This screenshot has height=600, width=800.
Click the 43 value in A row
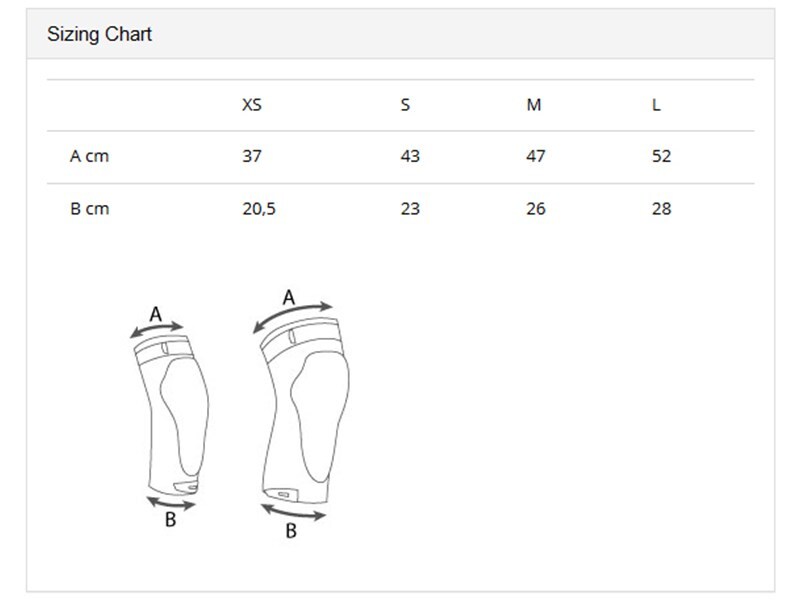pyautogui.click(x=410, y=156)
